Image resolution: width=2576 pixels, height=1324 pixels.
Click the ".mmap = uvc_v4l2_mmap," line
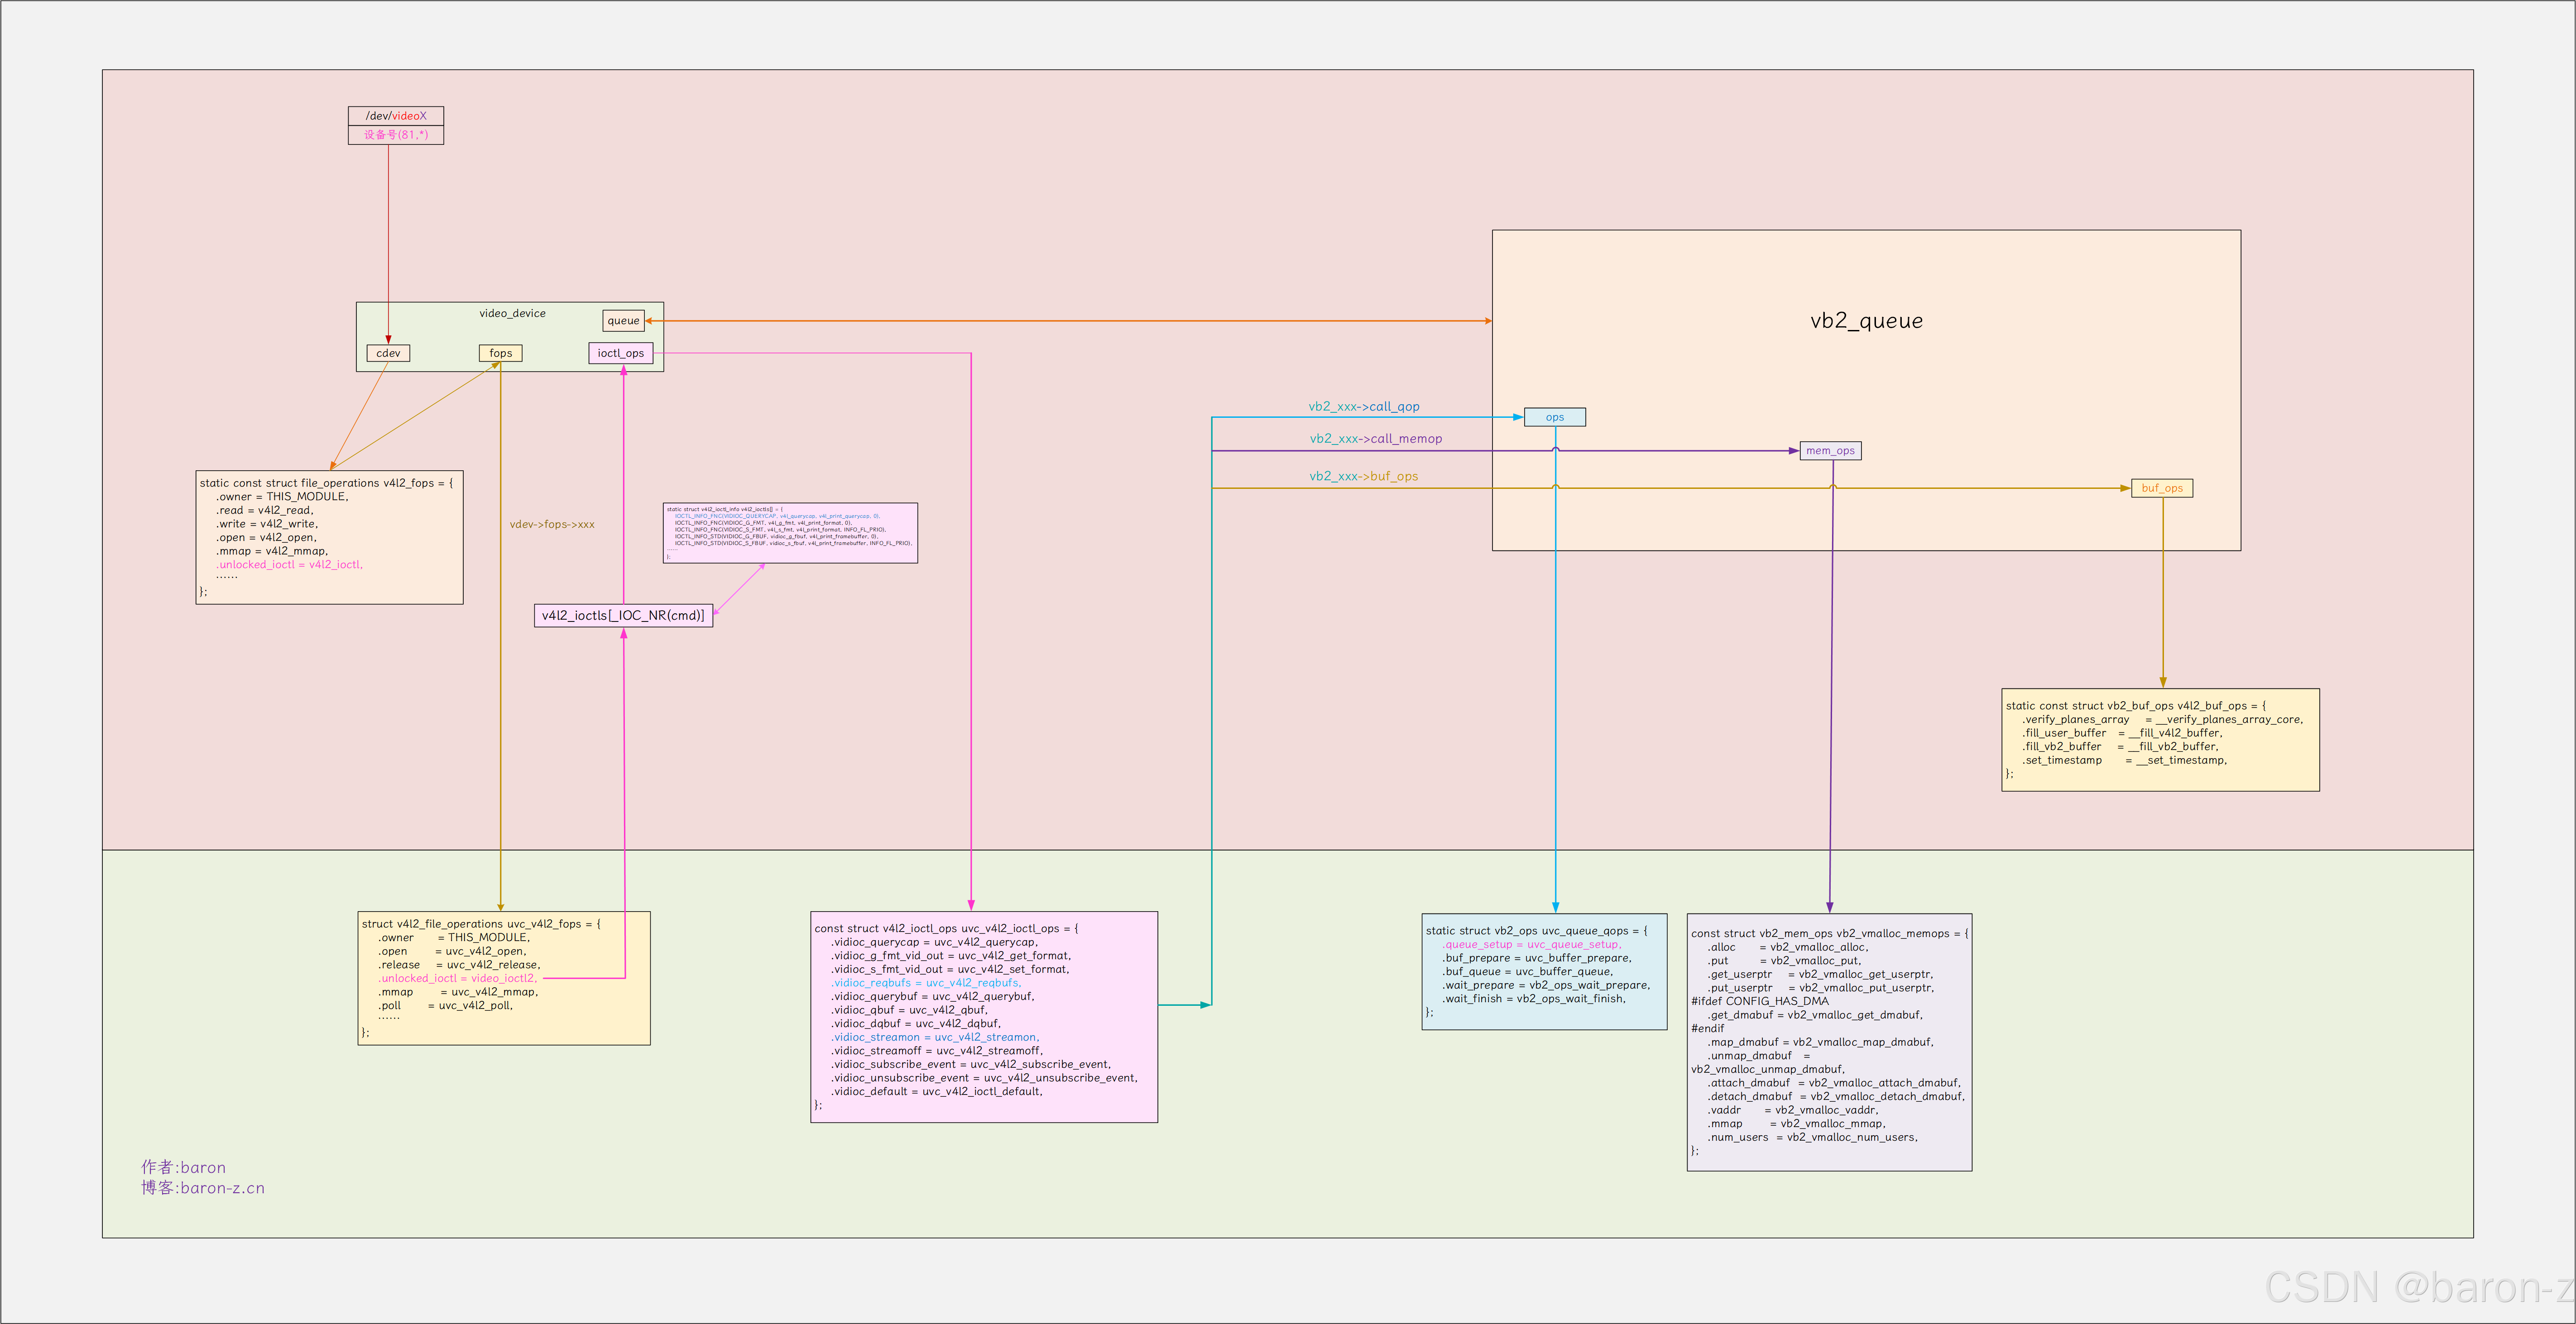pyautogui.click(x=458, y=992)
